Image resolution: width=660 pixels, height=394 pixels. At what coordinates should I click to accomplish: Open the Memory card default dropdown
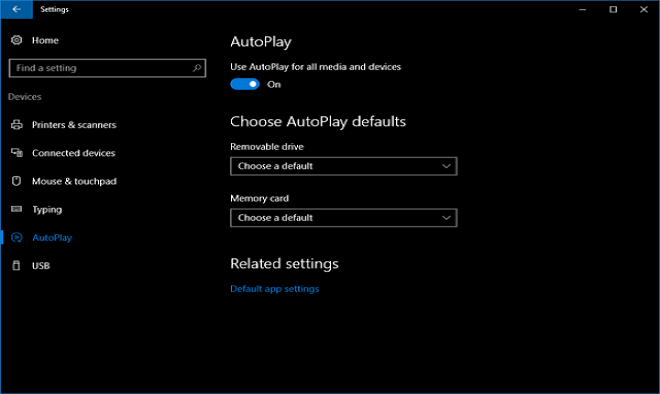pos(343,218)
